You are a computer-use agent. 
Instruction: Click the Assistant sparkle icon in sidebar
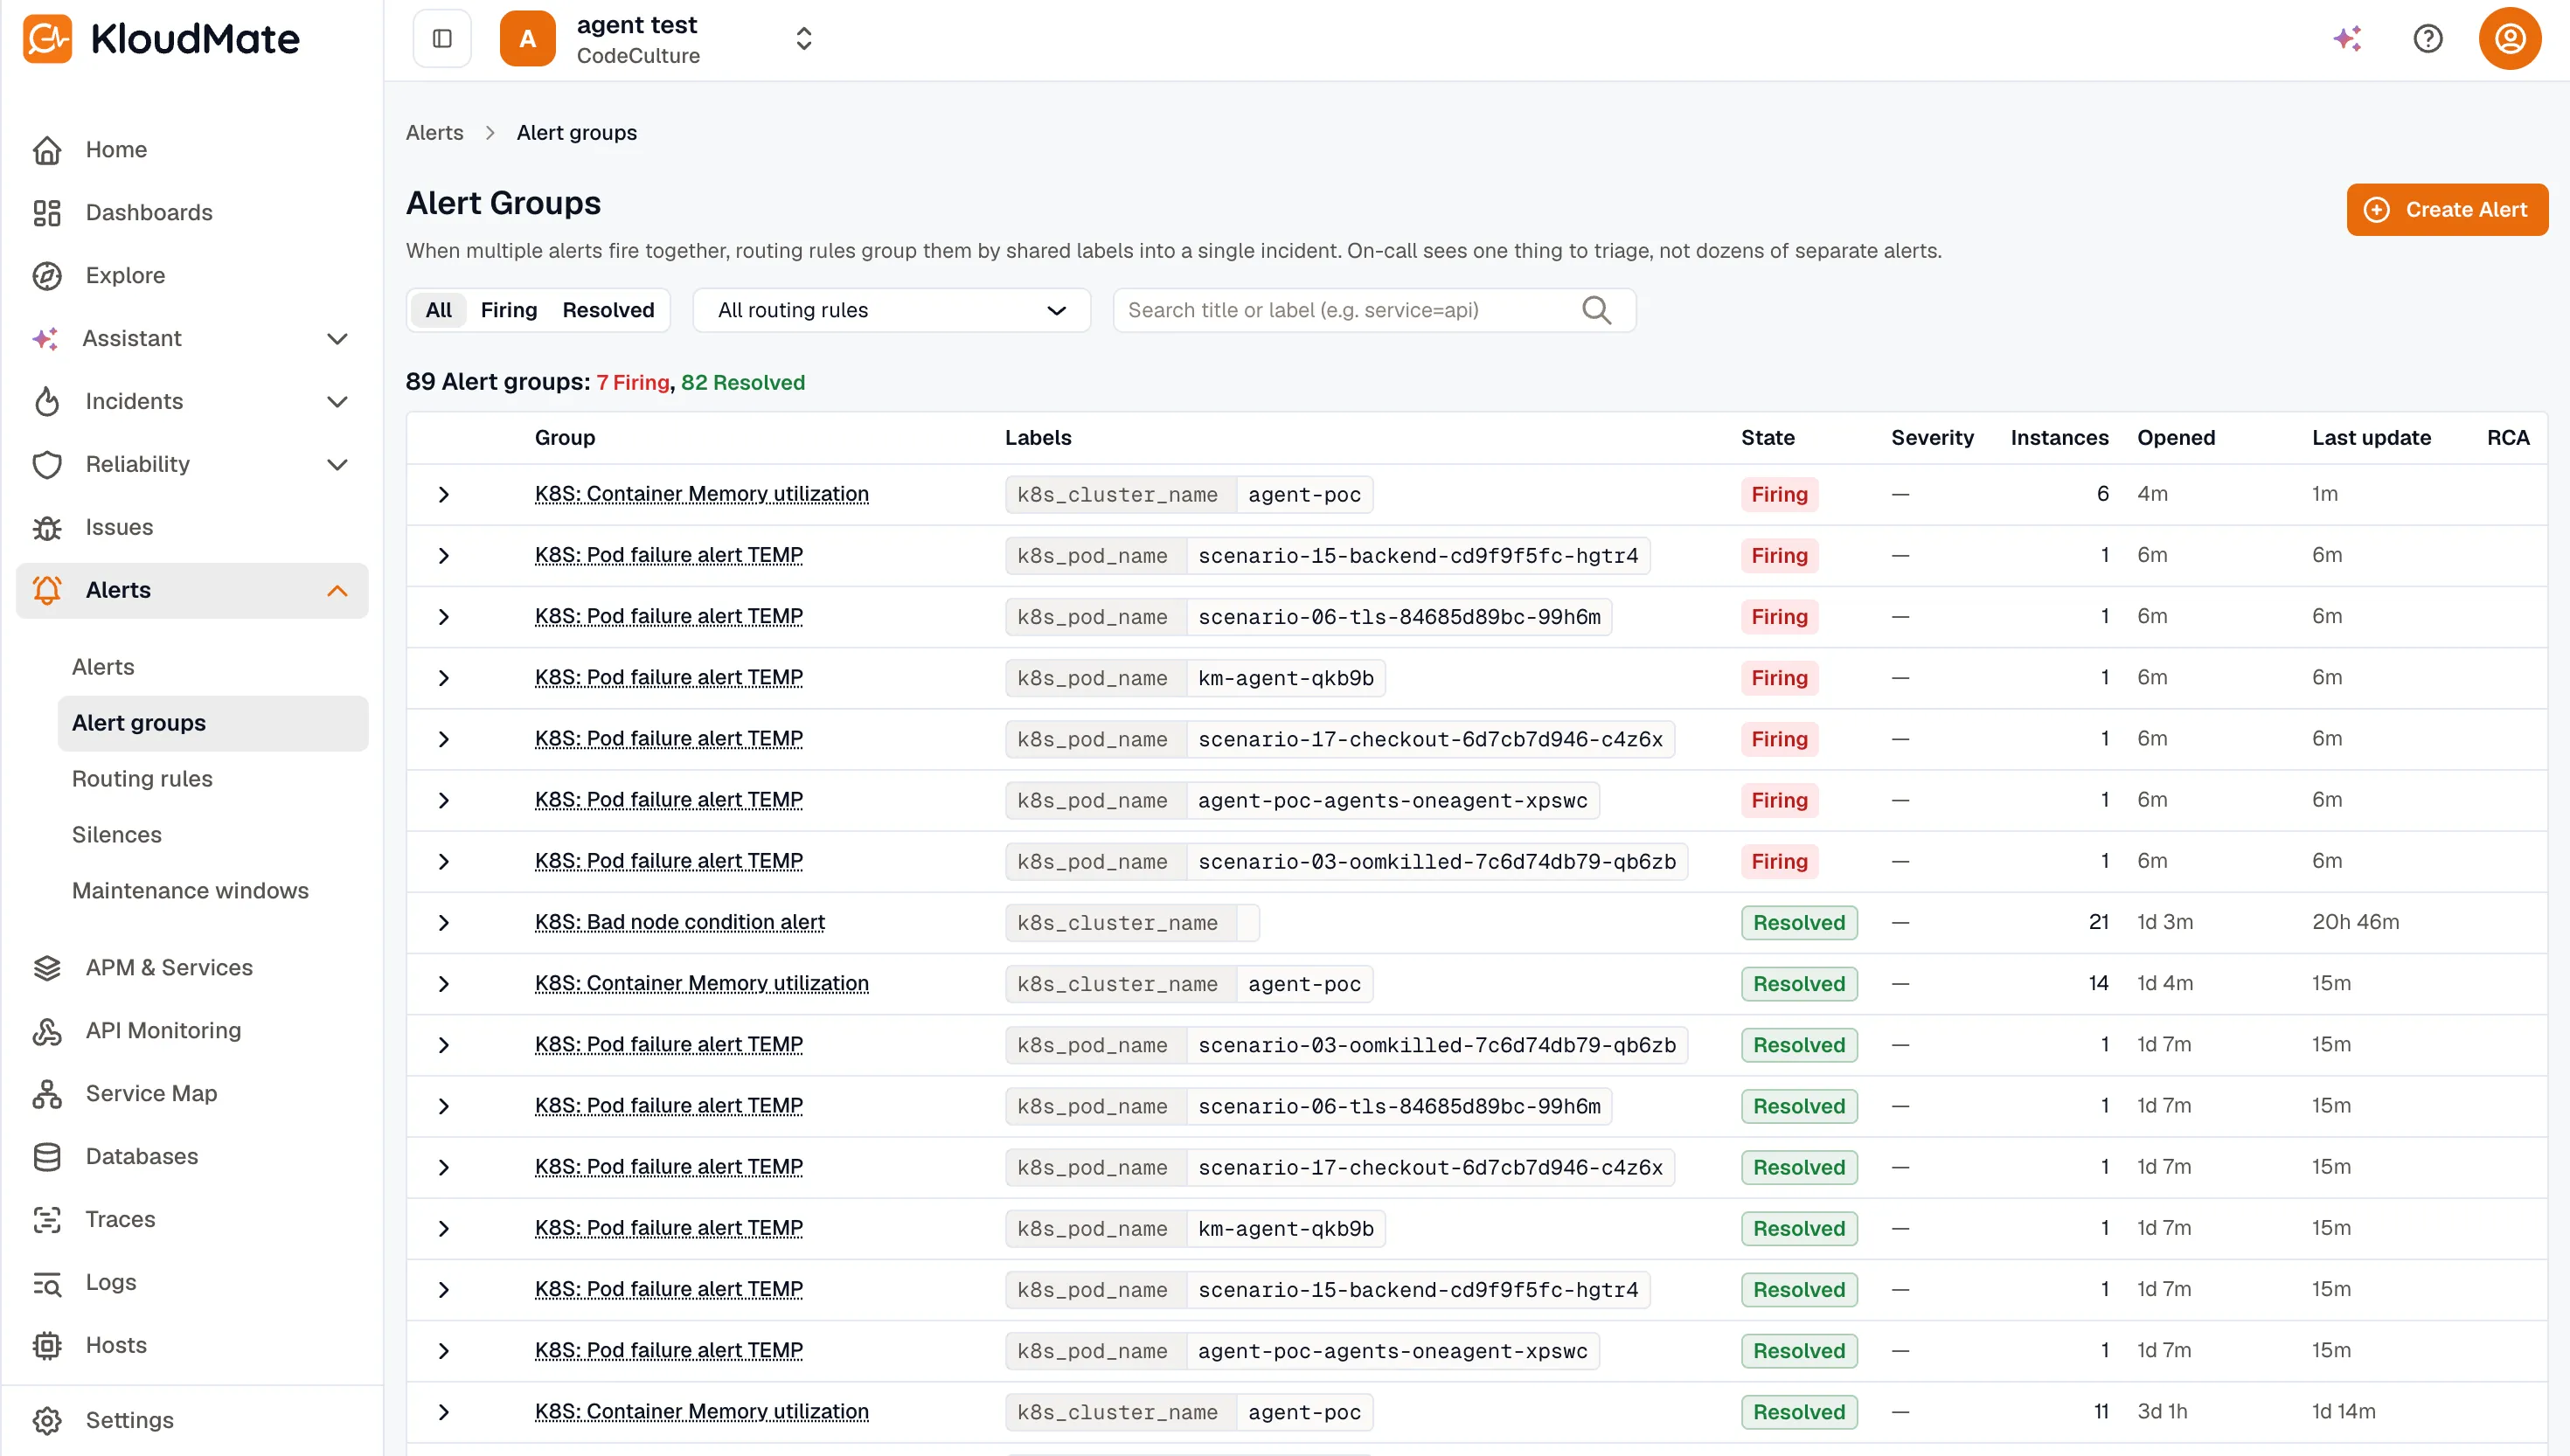[x=45, y=338]
